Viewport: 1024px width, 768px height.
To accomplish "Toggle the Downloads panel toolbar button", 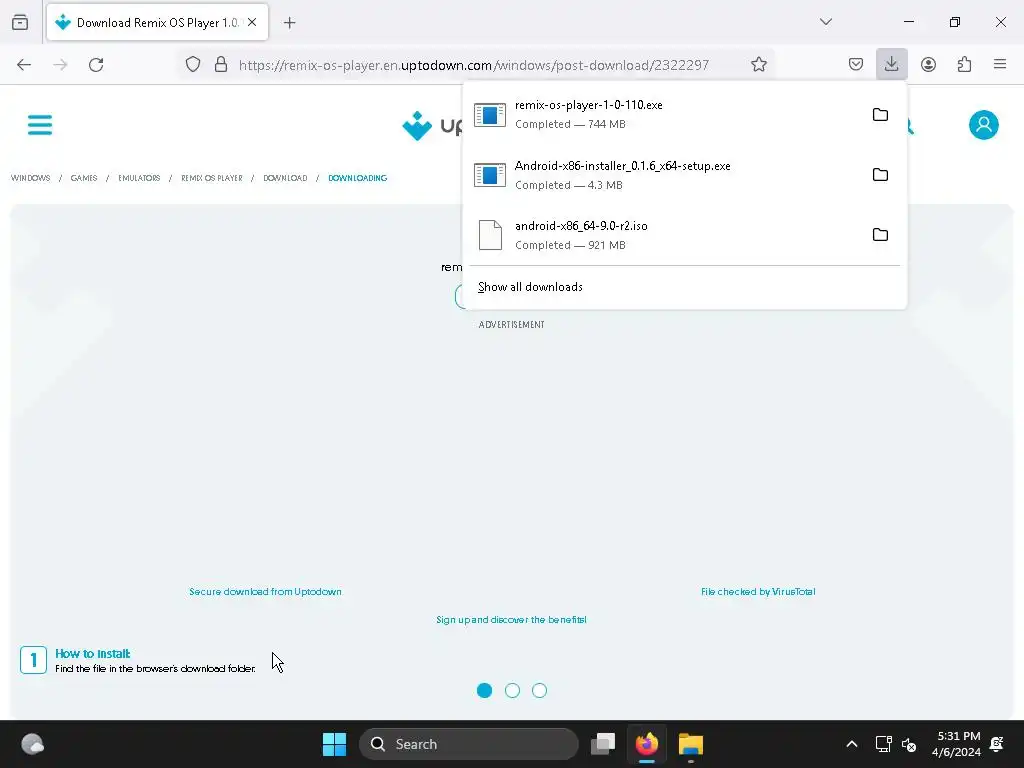I will click(891, 64).
